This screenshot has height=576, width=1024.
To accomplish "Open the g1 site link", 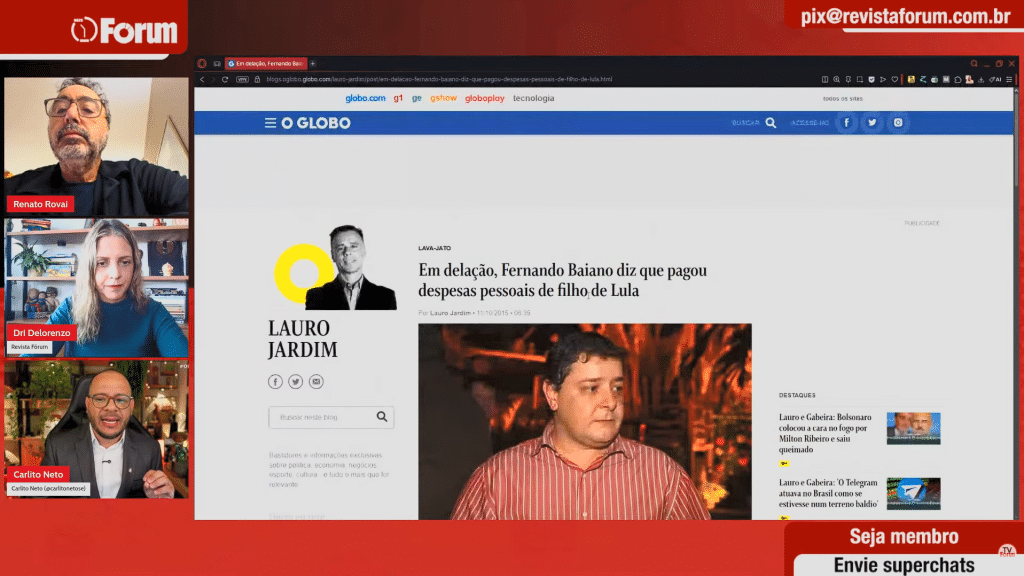I will click(x=398, y=98).
